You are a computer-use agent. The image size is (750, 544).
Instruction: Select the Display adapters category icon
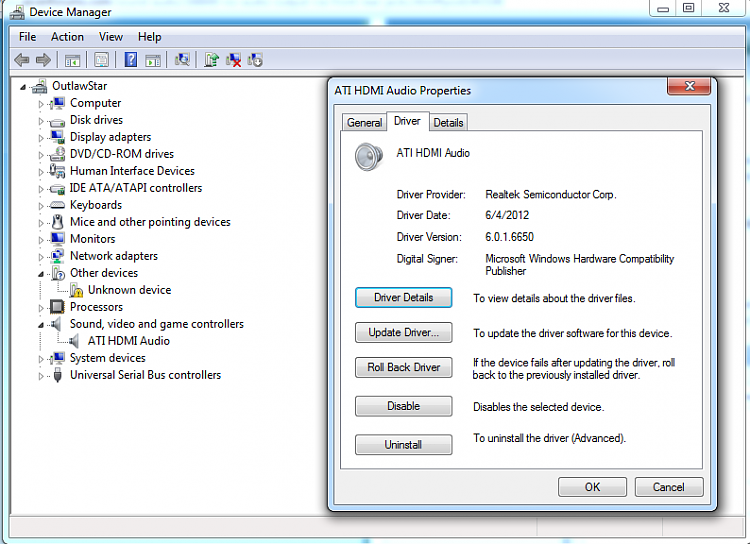[57, 137]
